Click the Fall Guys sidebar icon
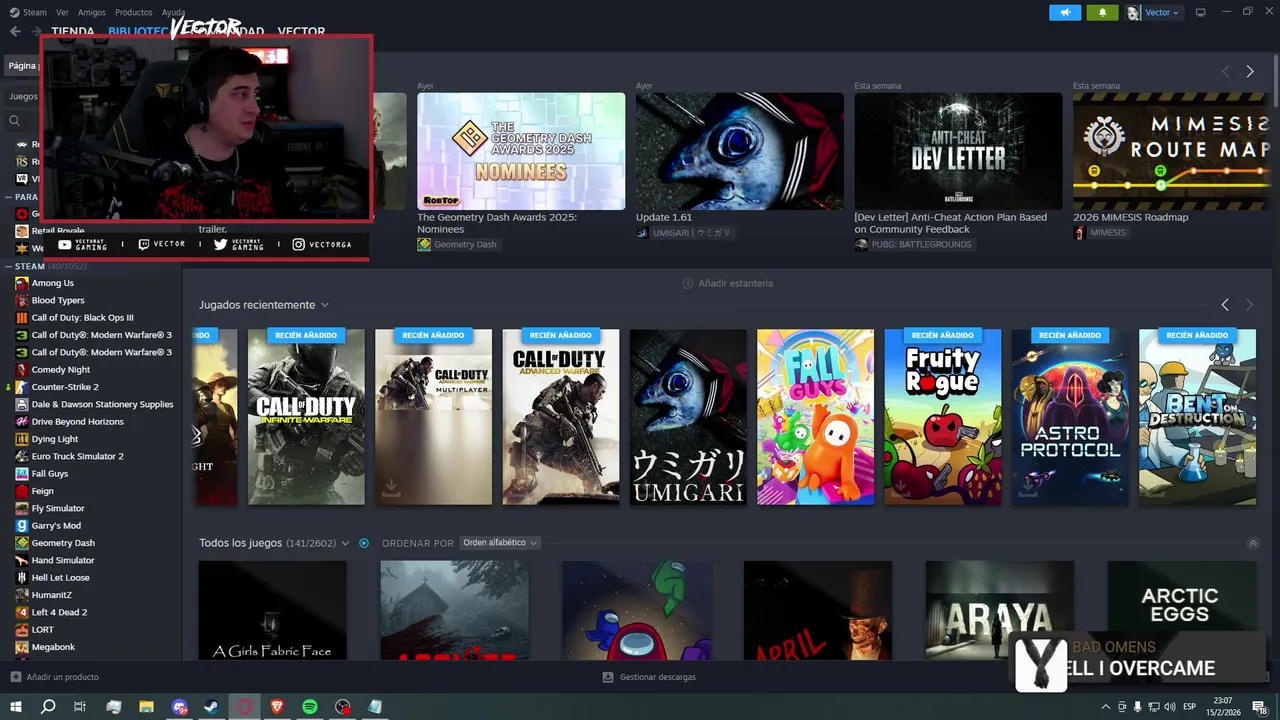 click(x=21, y=473)
